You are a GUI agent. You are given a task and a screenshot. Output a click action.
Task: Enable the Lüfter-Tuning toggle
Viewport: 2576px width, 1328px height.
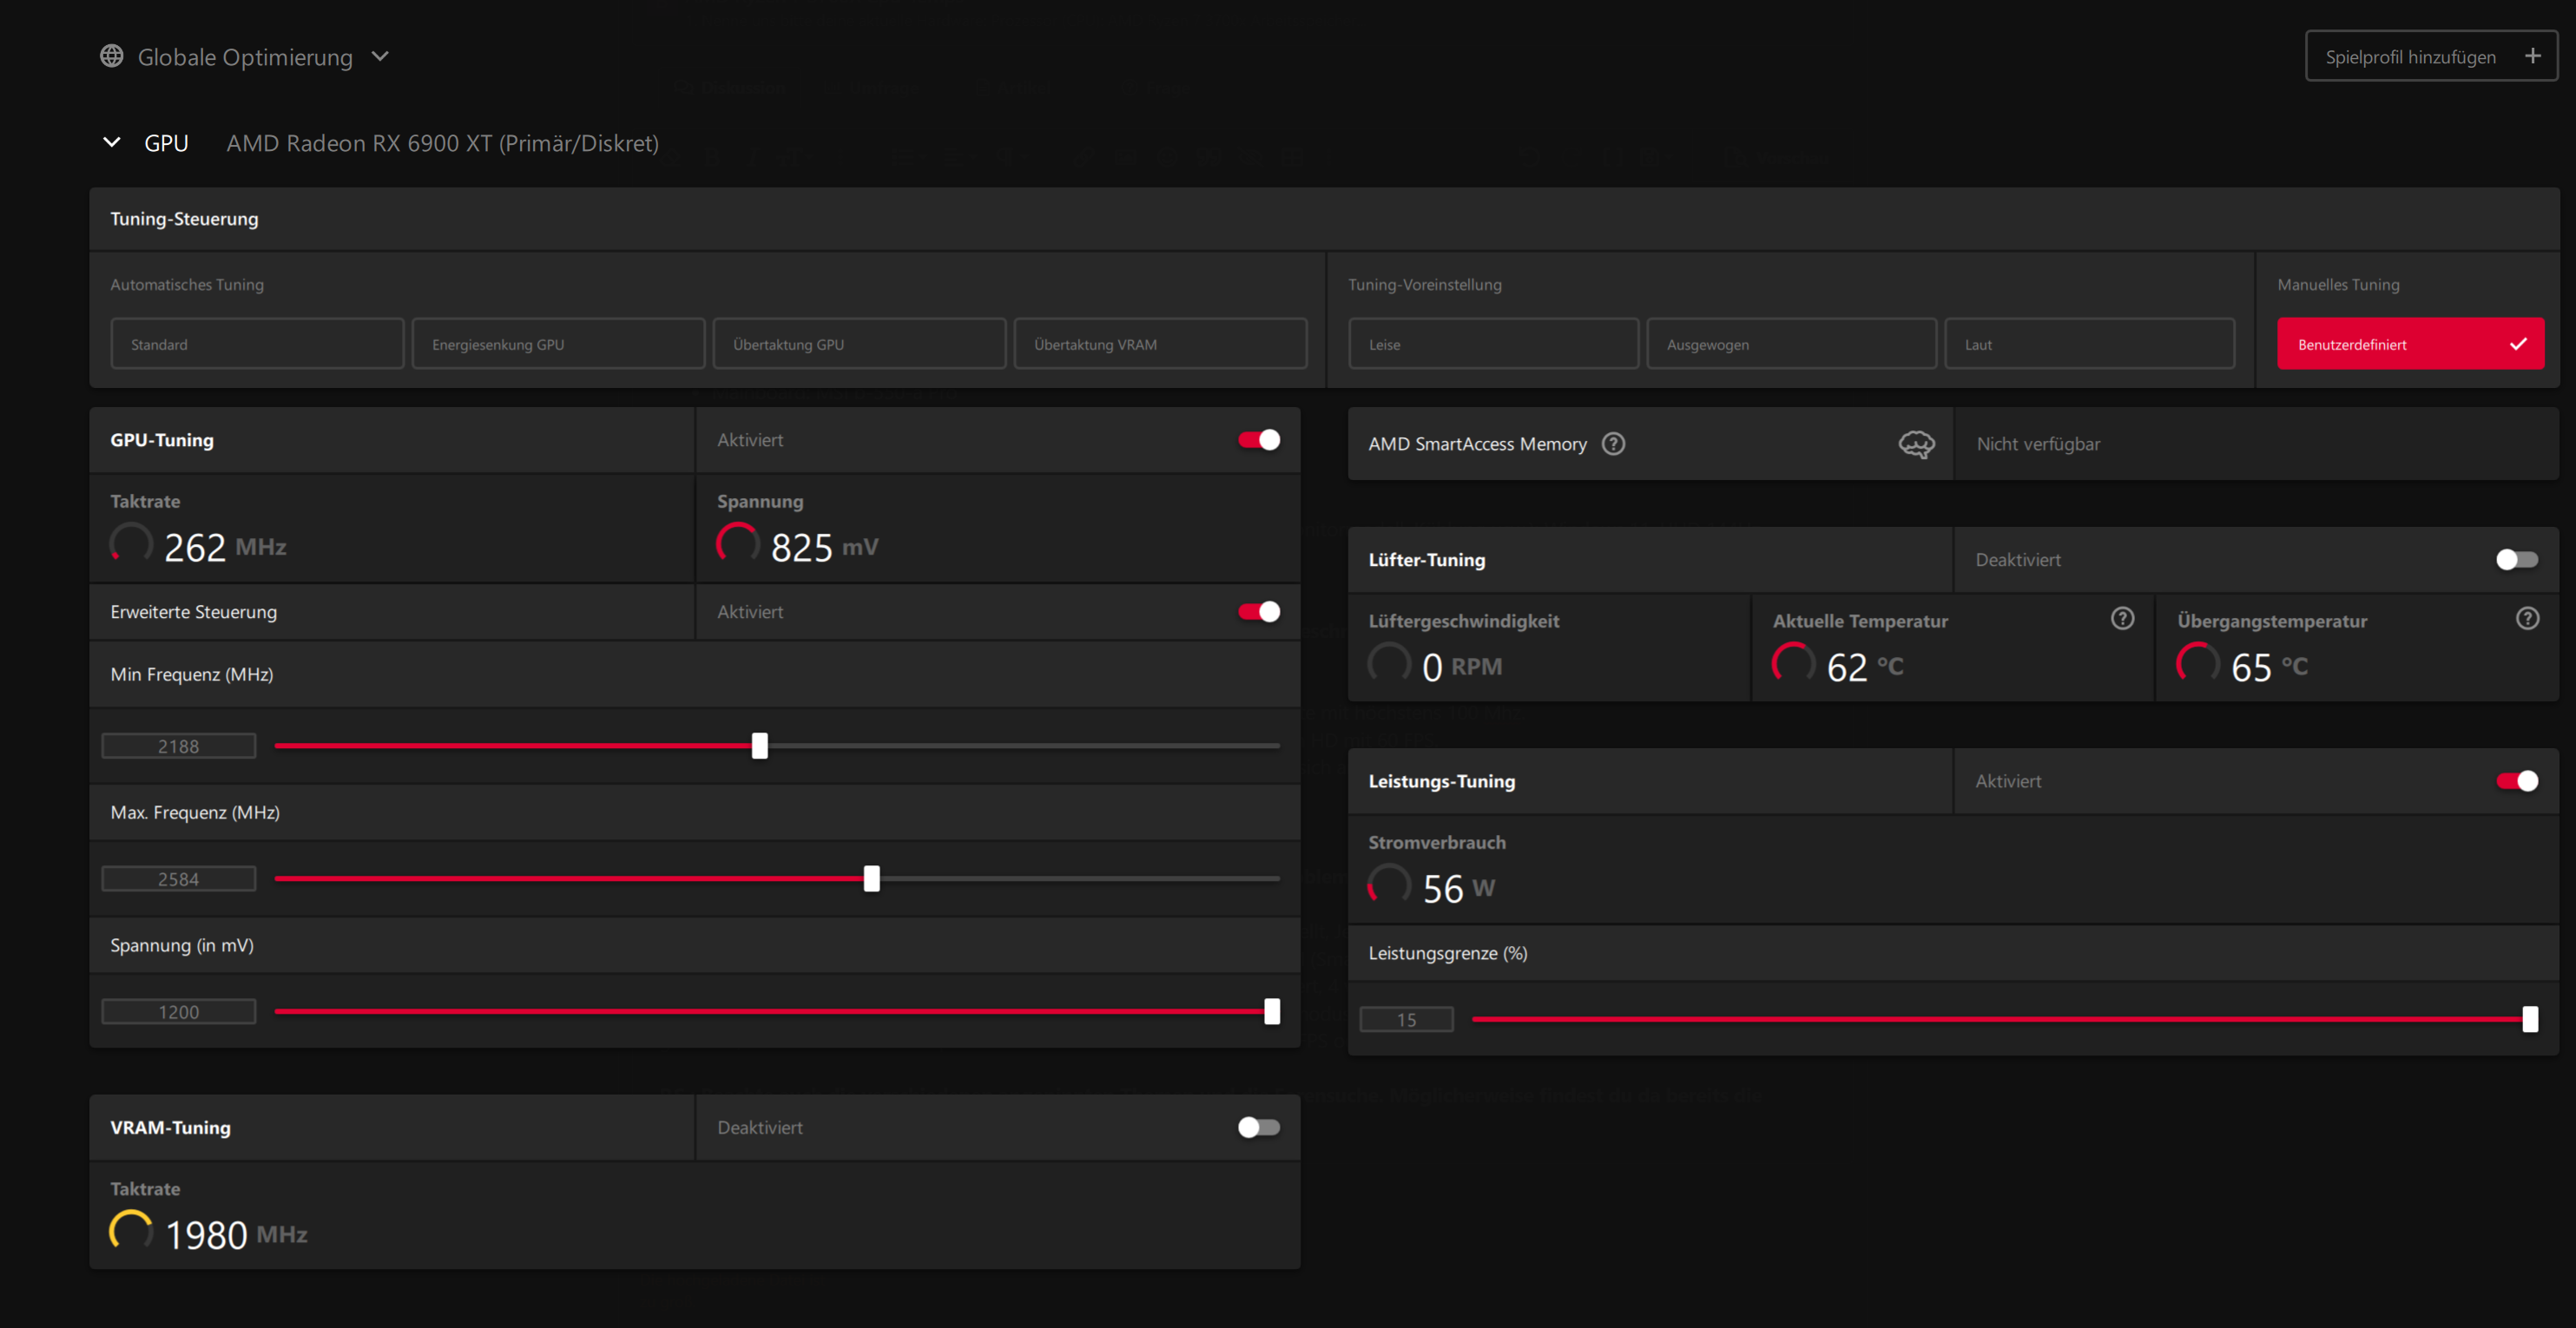pos(2516,560)
